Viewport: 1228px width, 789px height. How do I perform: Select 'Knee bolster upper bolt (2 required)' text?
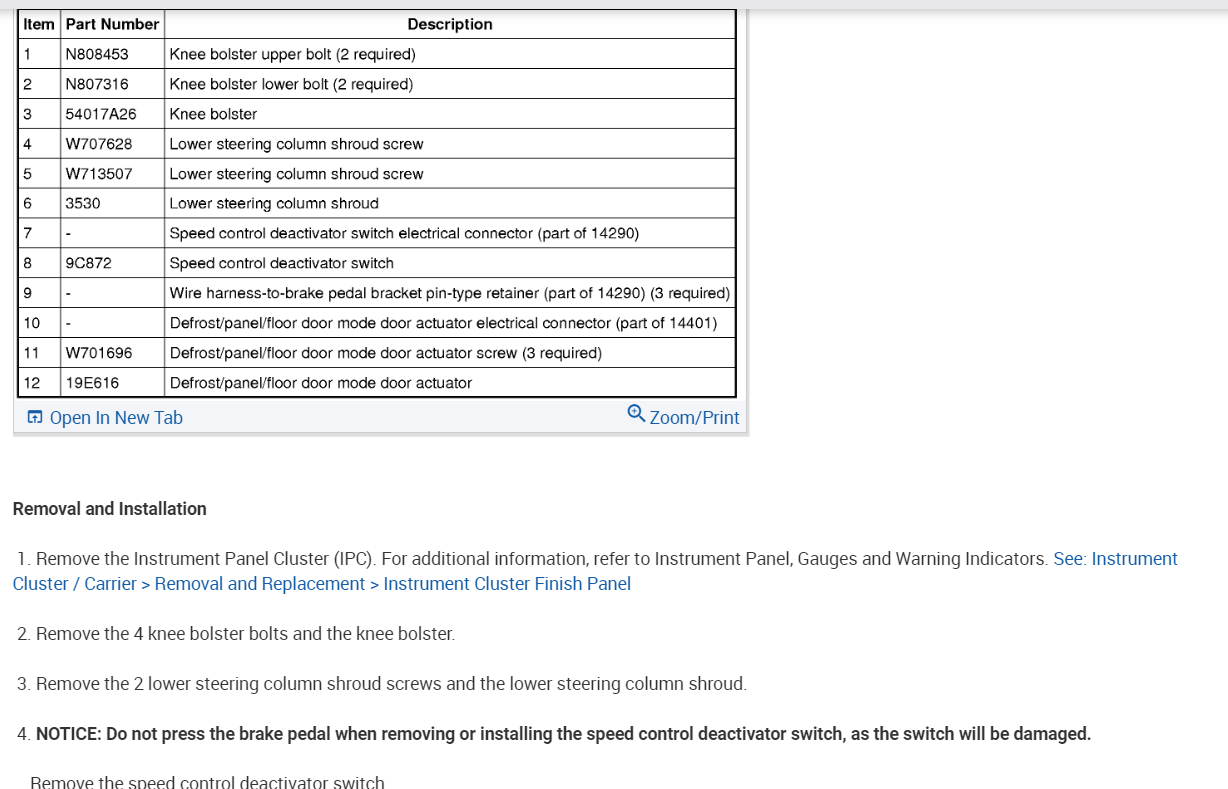pyautogui.click(x=292, y=54)
